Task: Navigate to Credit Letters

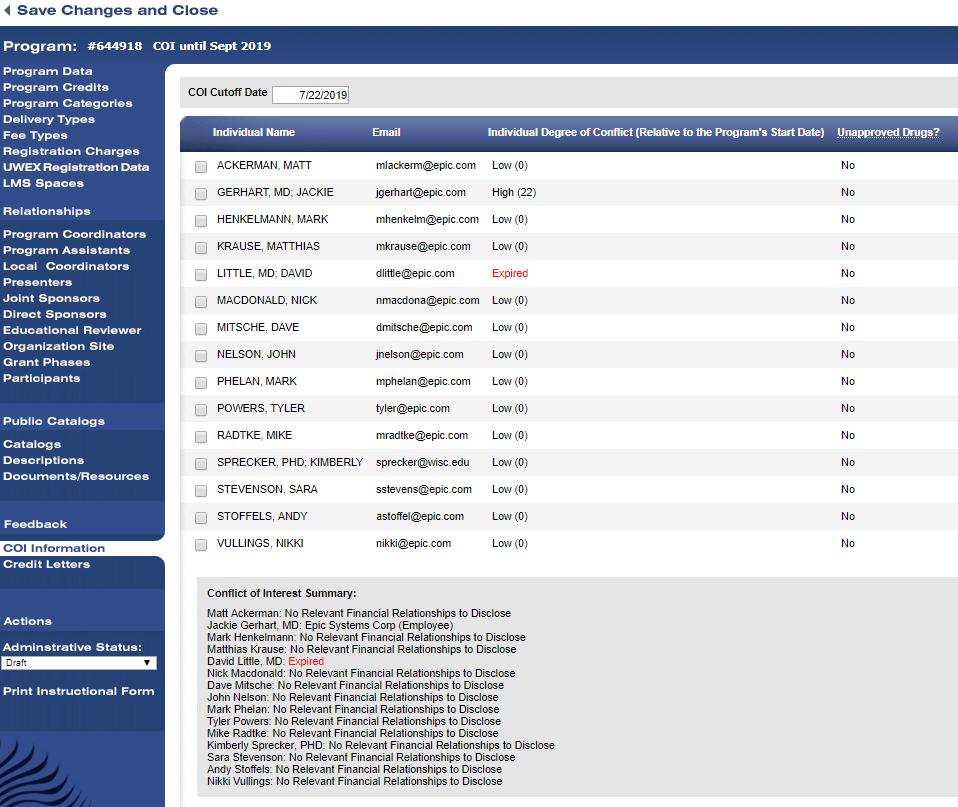Action: click(x=46, y=565)
